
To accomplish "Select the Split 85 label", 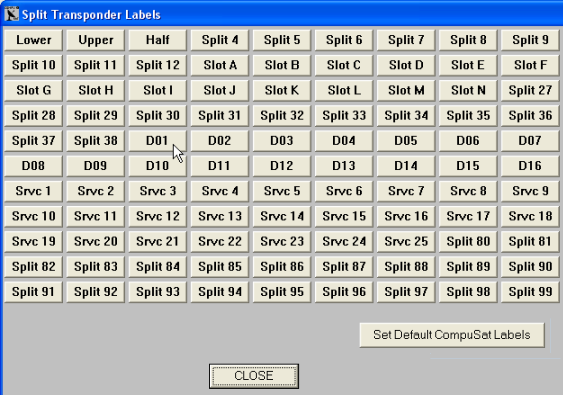I will (220, 266).
